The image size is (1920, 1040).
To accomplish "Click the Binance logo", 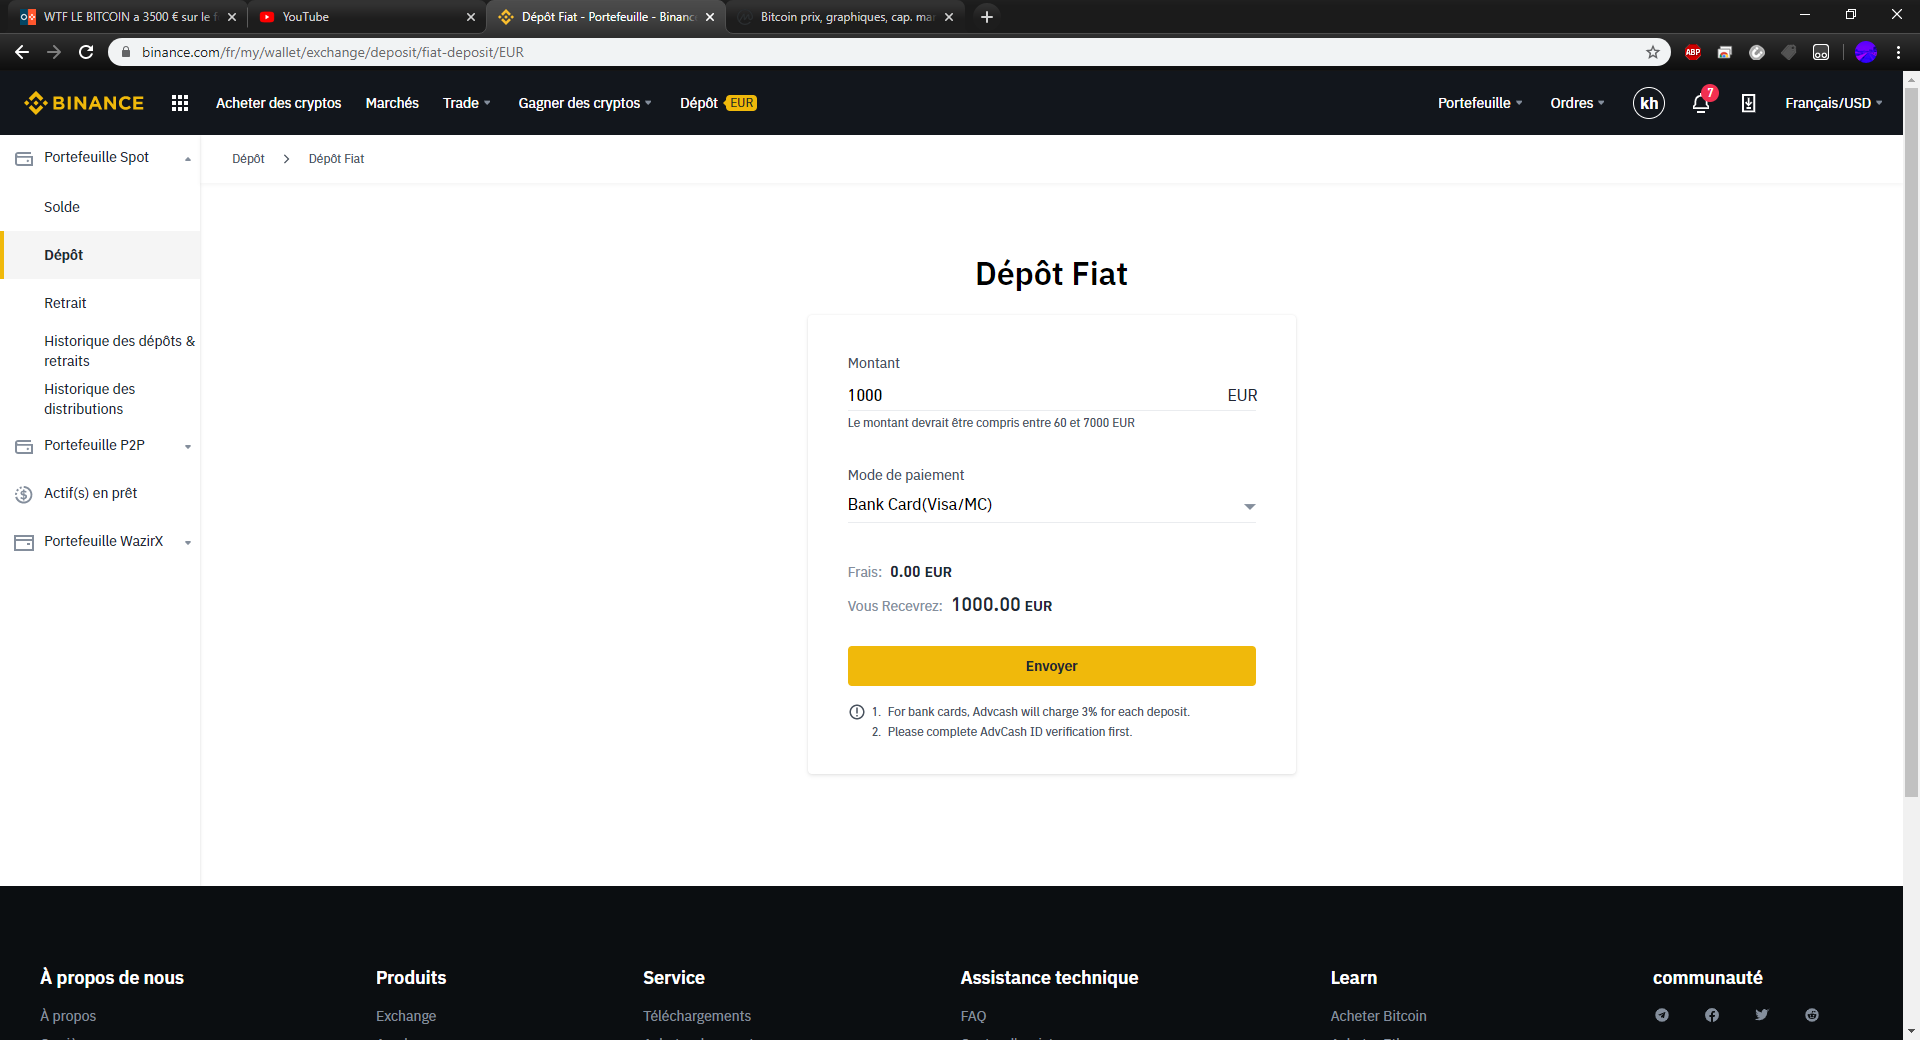I will pos(84,103).
